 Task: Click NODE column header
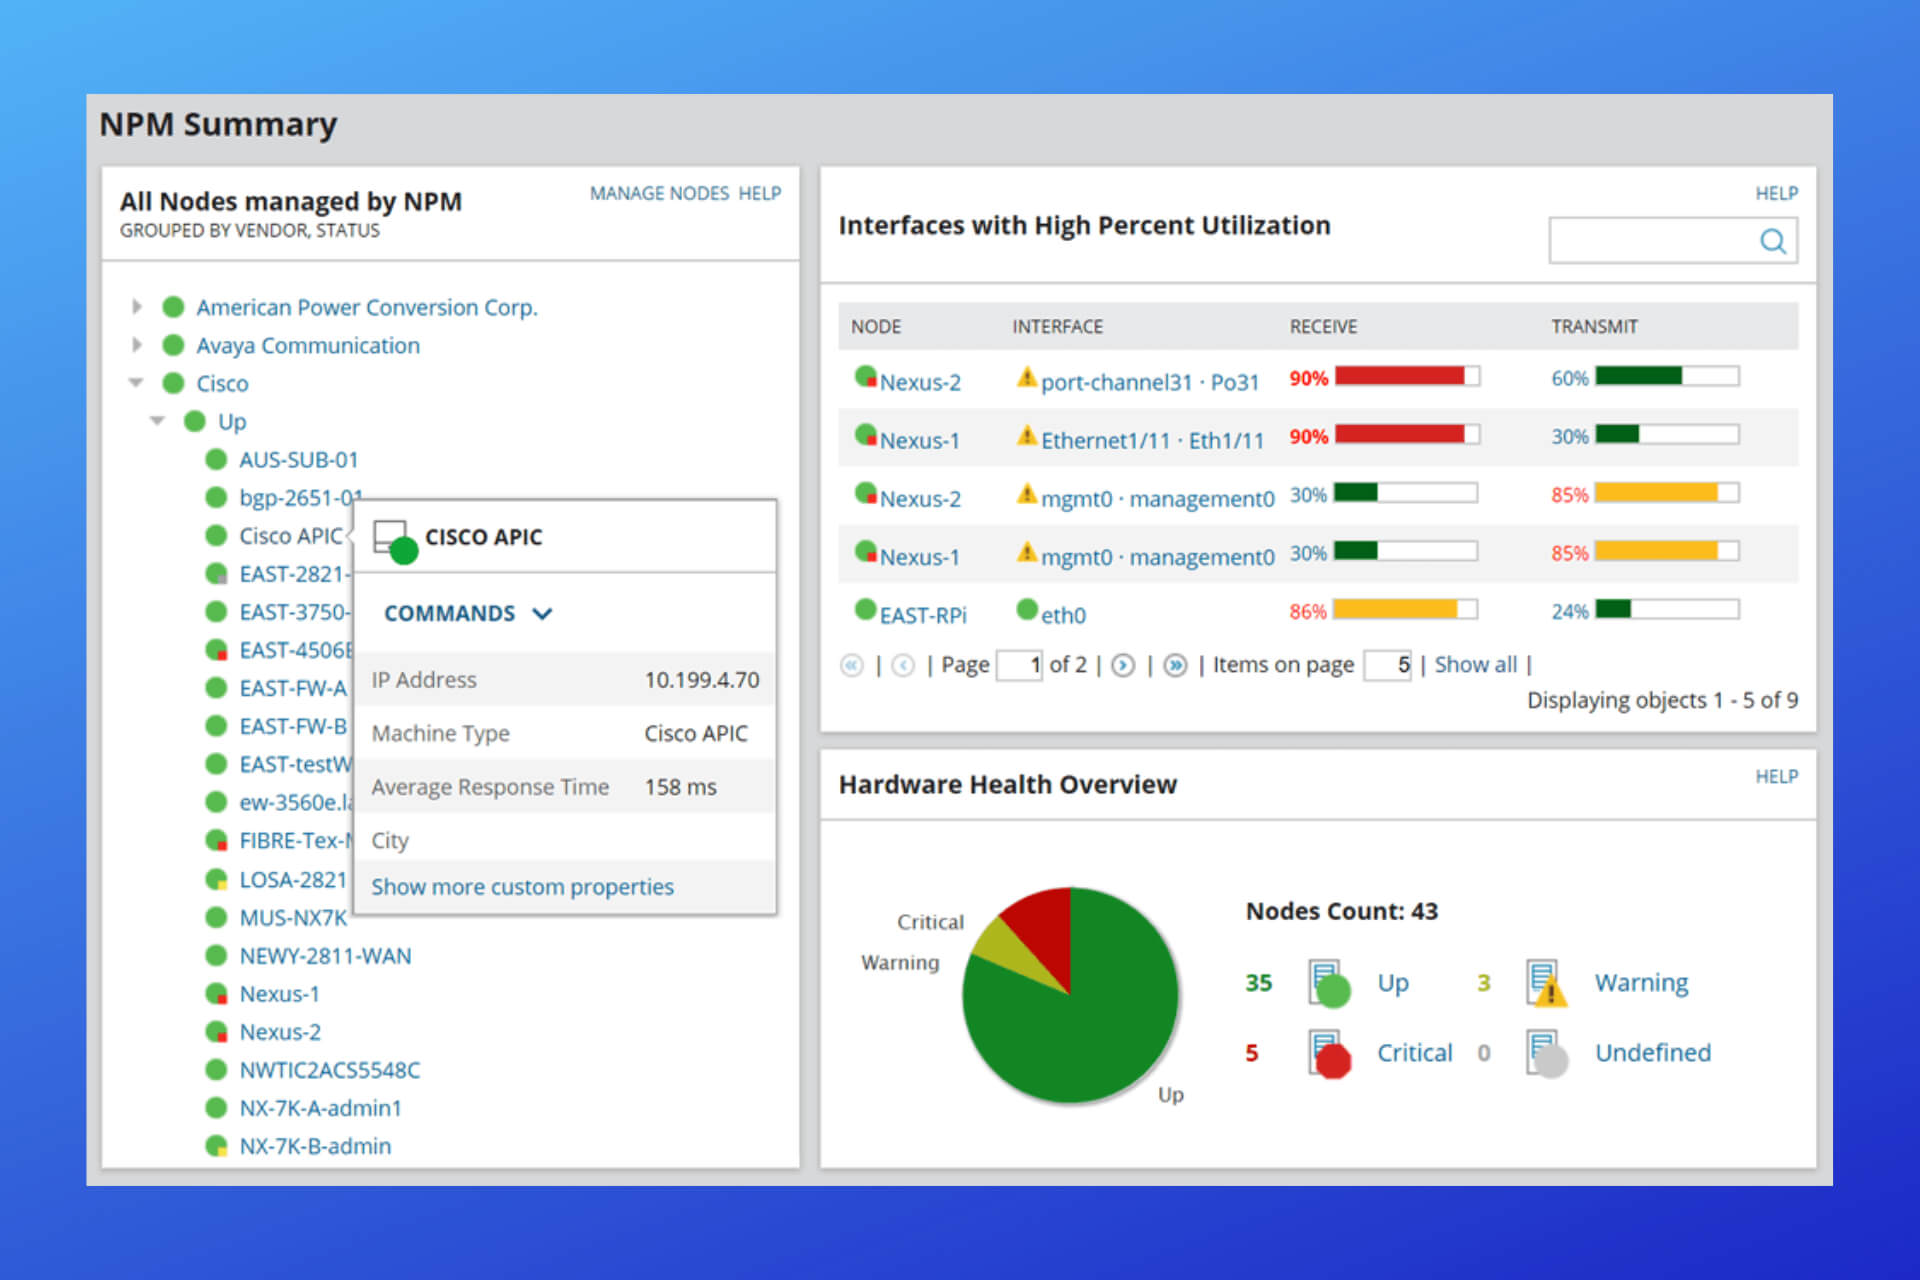coord(875,327)
